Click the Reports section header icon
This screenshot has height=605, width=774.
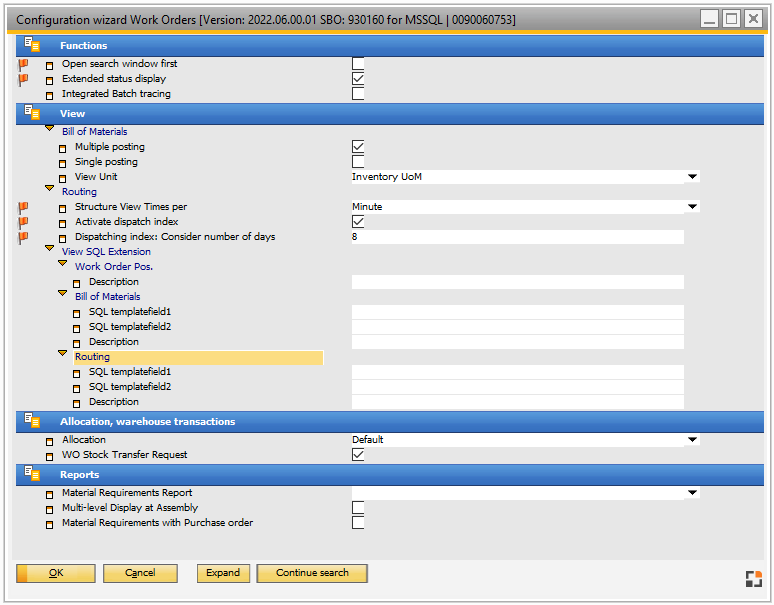tap(32, 475)
